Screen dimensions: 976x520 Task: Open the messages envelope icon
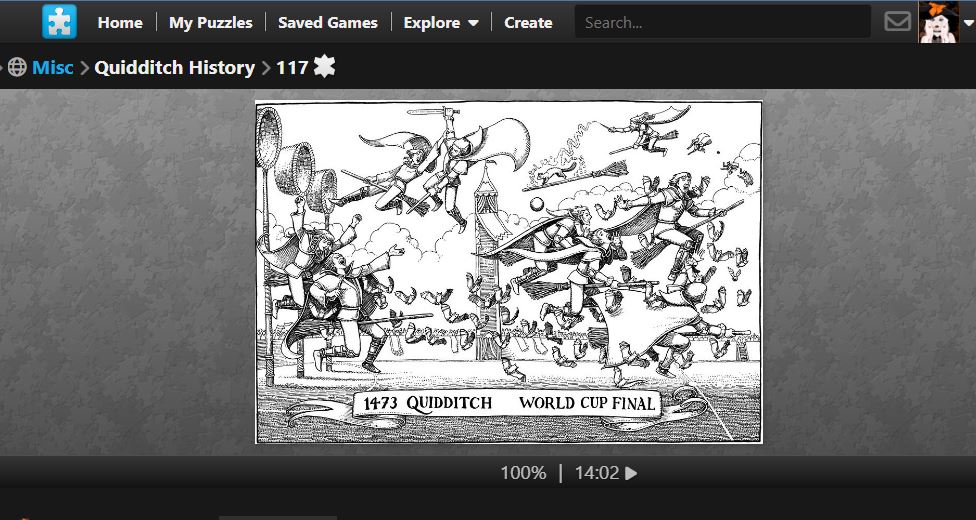pyautogui.click(x=897, y=22)
